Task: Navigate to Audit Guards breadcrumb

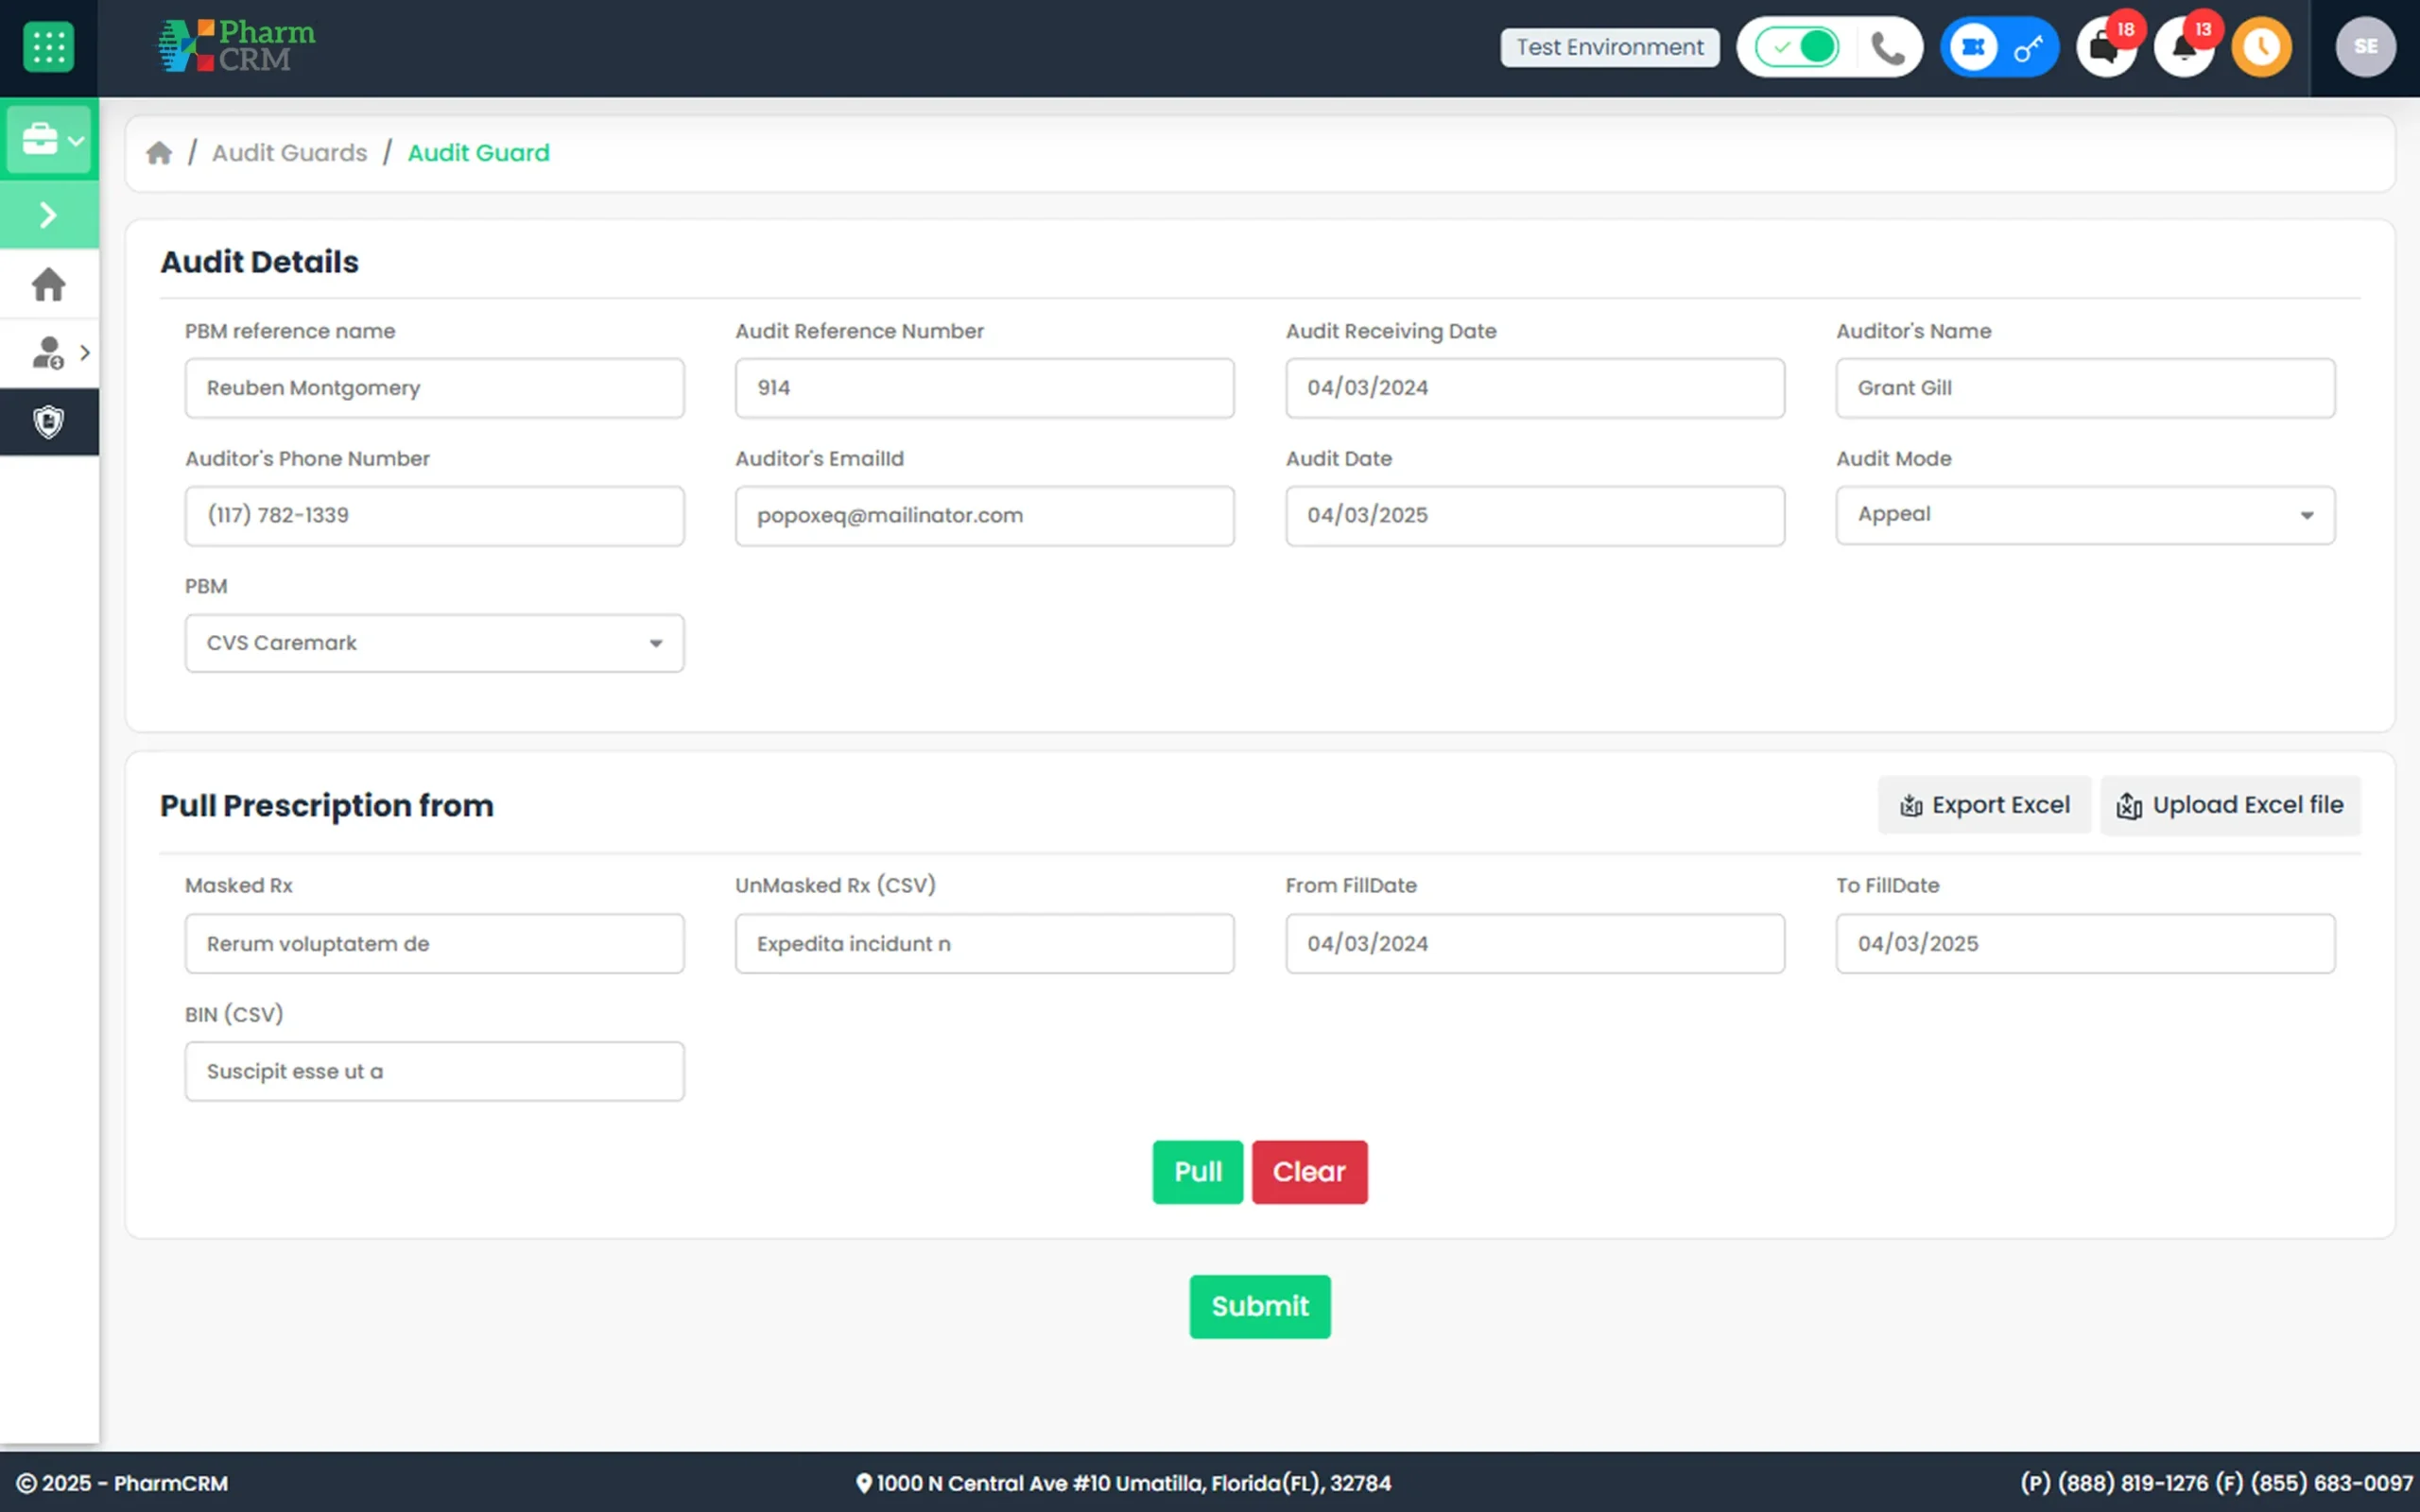Action: point(290,152)
